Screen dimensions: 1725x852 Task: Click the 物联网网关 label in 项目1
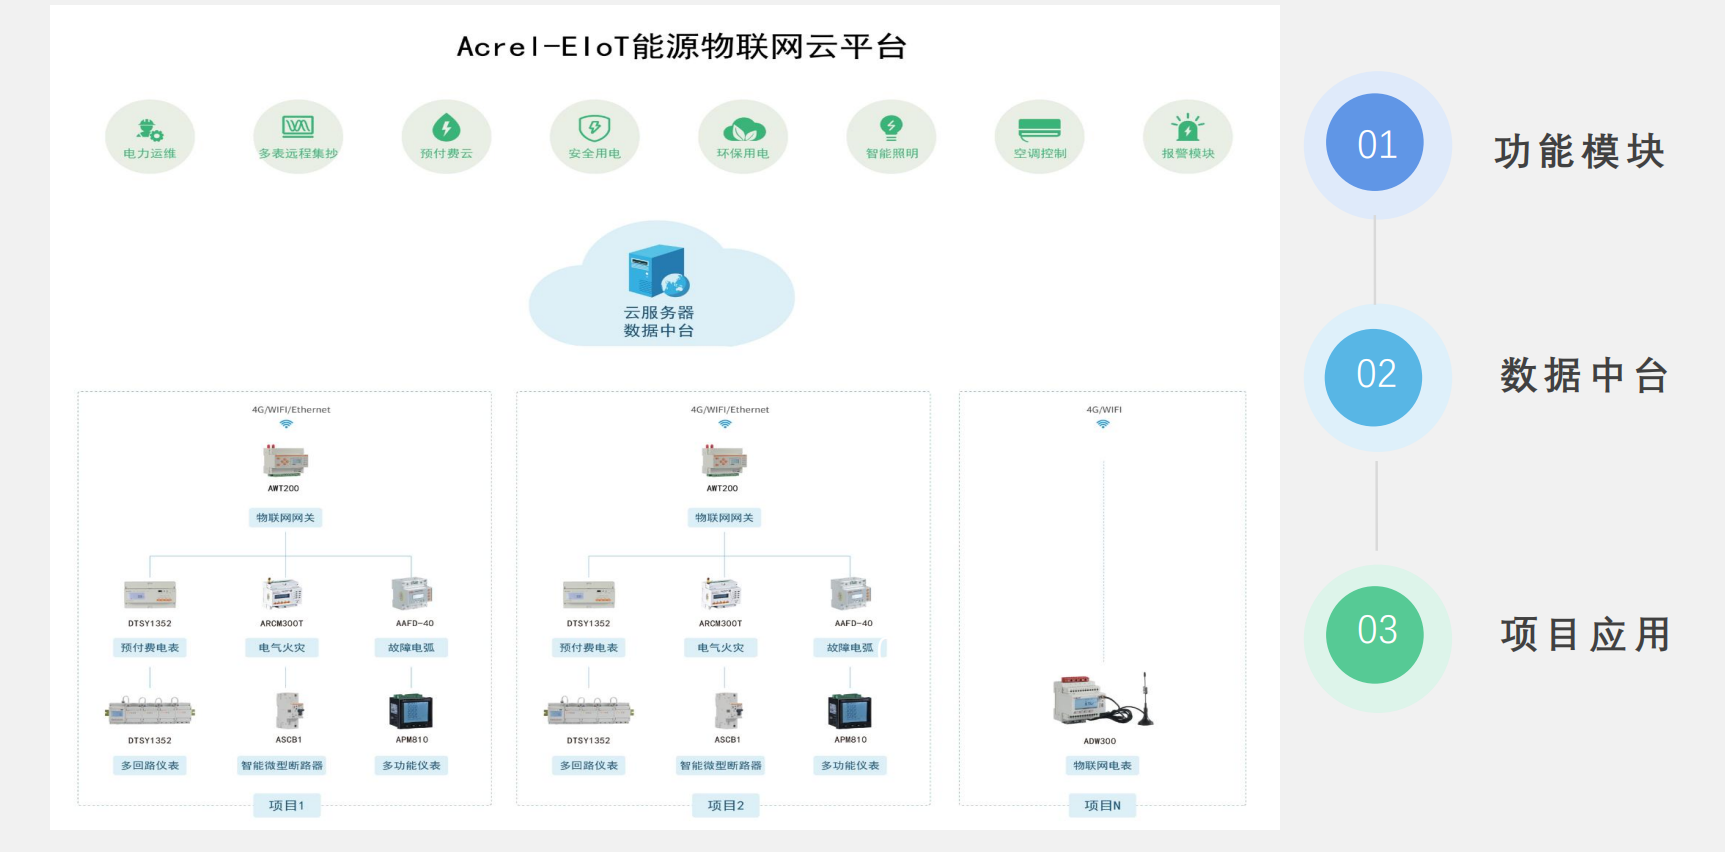[x=285, y=517]
